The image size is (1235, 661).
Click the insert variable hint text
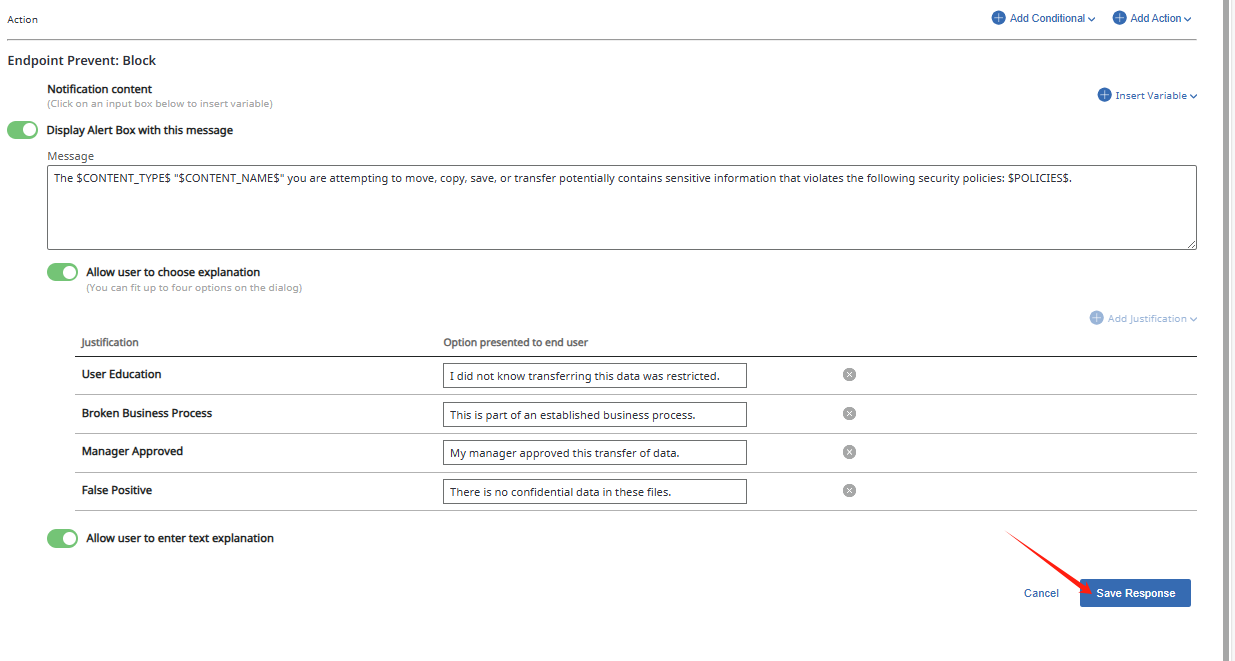[160, 103]
